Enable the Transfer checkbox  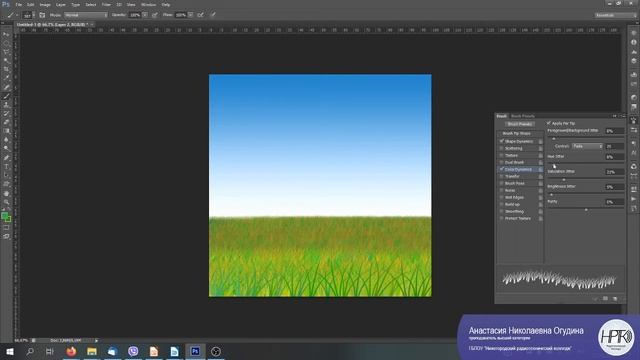click(501, 176)
